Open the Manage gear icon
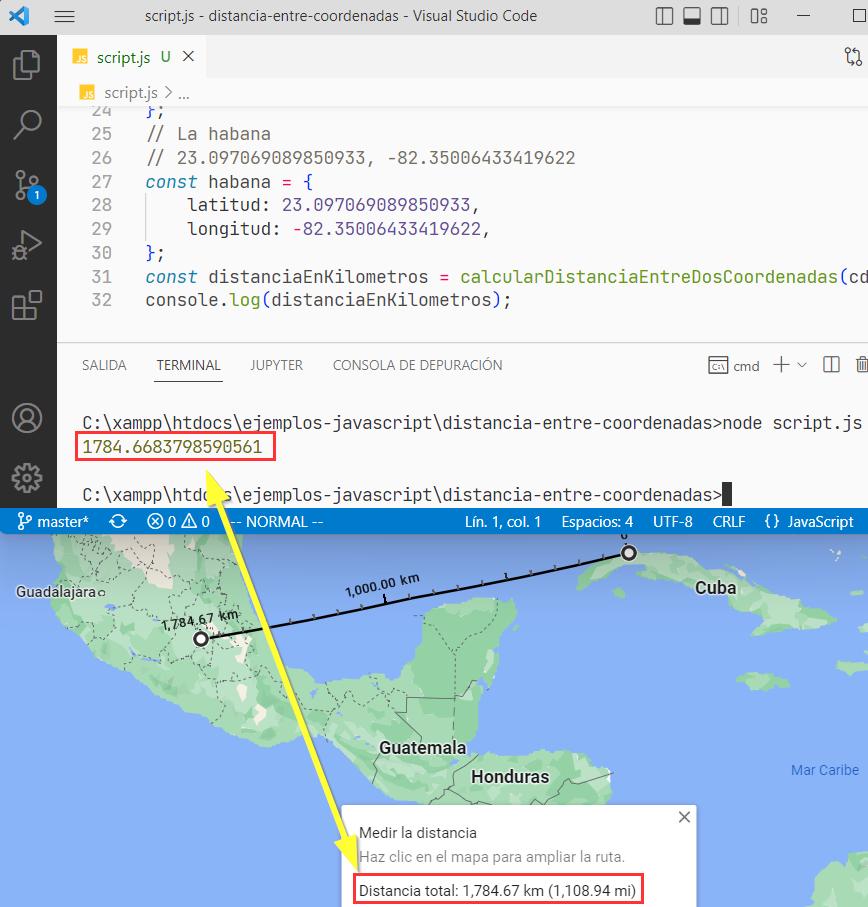The width and height of the screenshot is (868, 907). click(x=27, y=478)
